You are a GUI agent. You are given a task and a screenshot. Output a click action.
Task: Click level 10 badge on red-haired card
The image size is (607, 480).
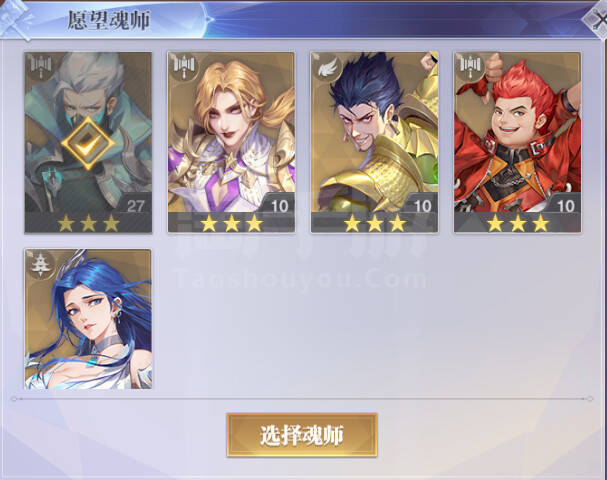coord(566,206)
